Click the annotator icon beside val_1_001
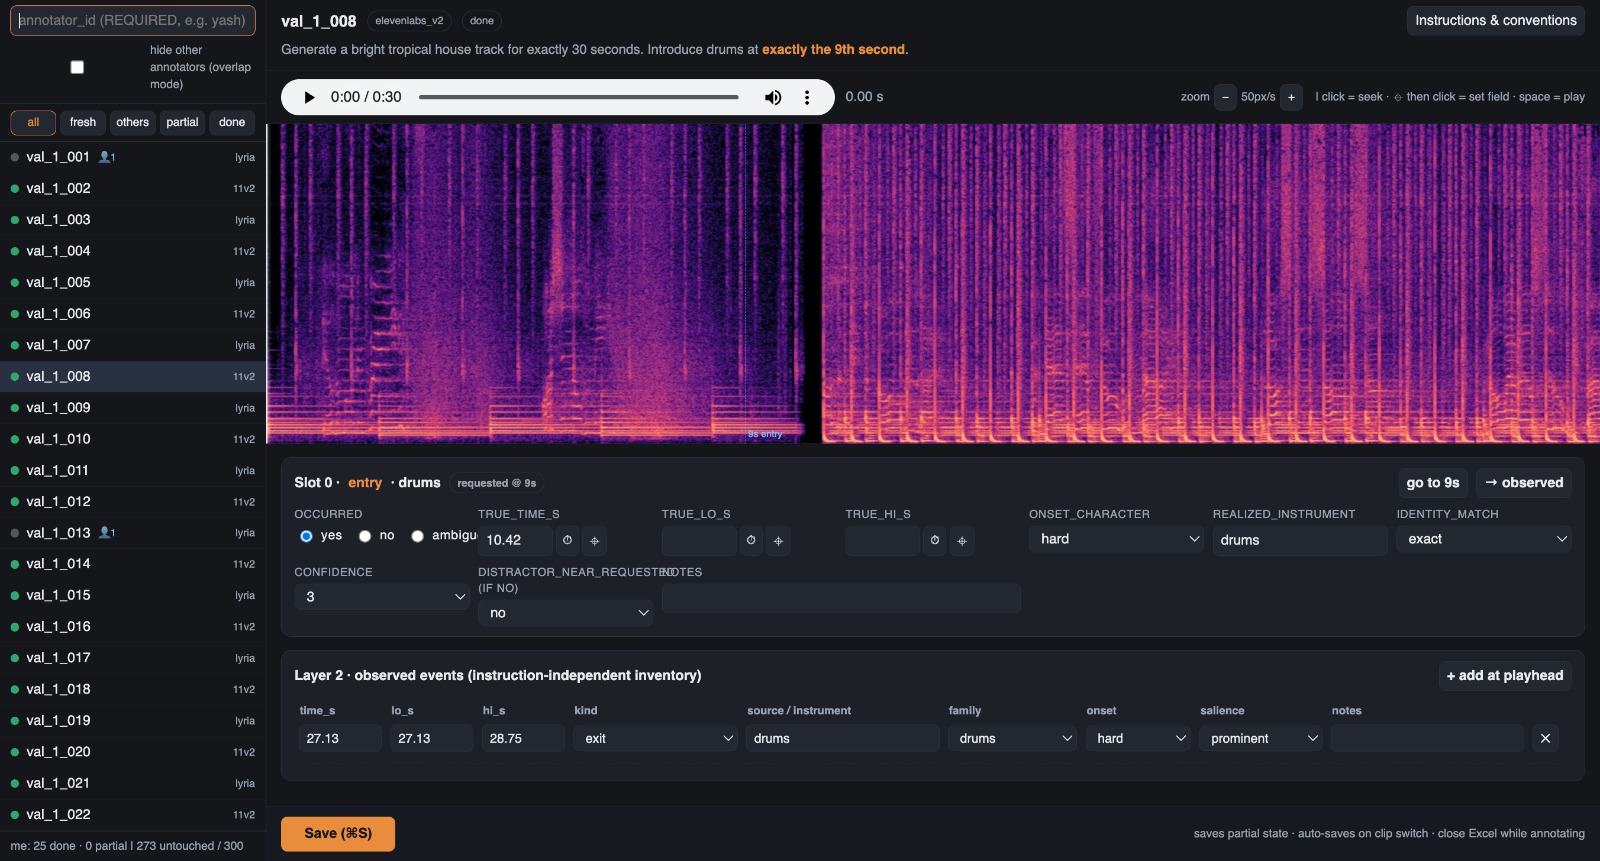This screenshot has height=861, width=1600. (107, 157)
